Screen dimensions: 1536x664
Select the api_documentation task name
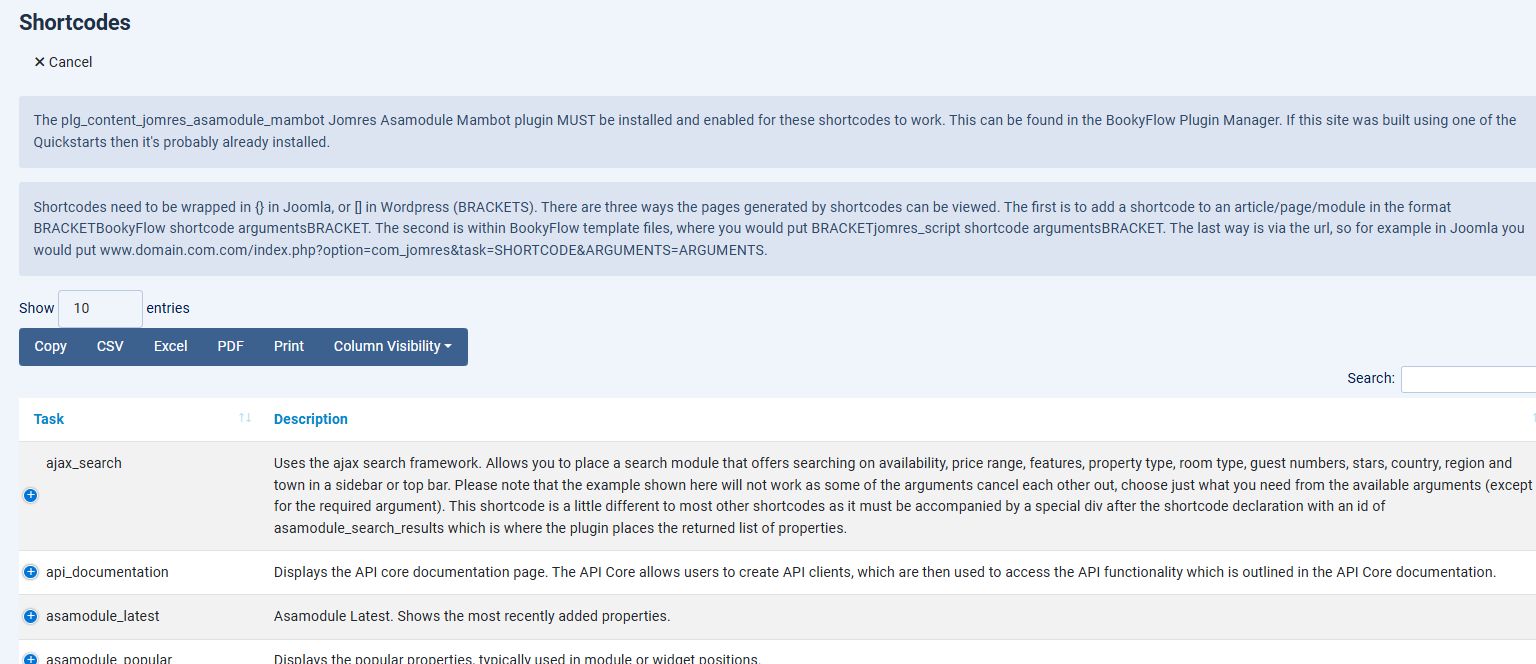[x=107, y=572]
